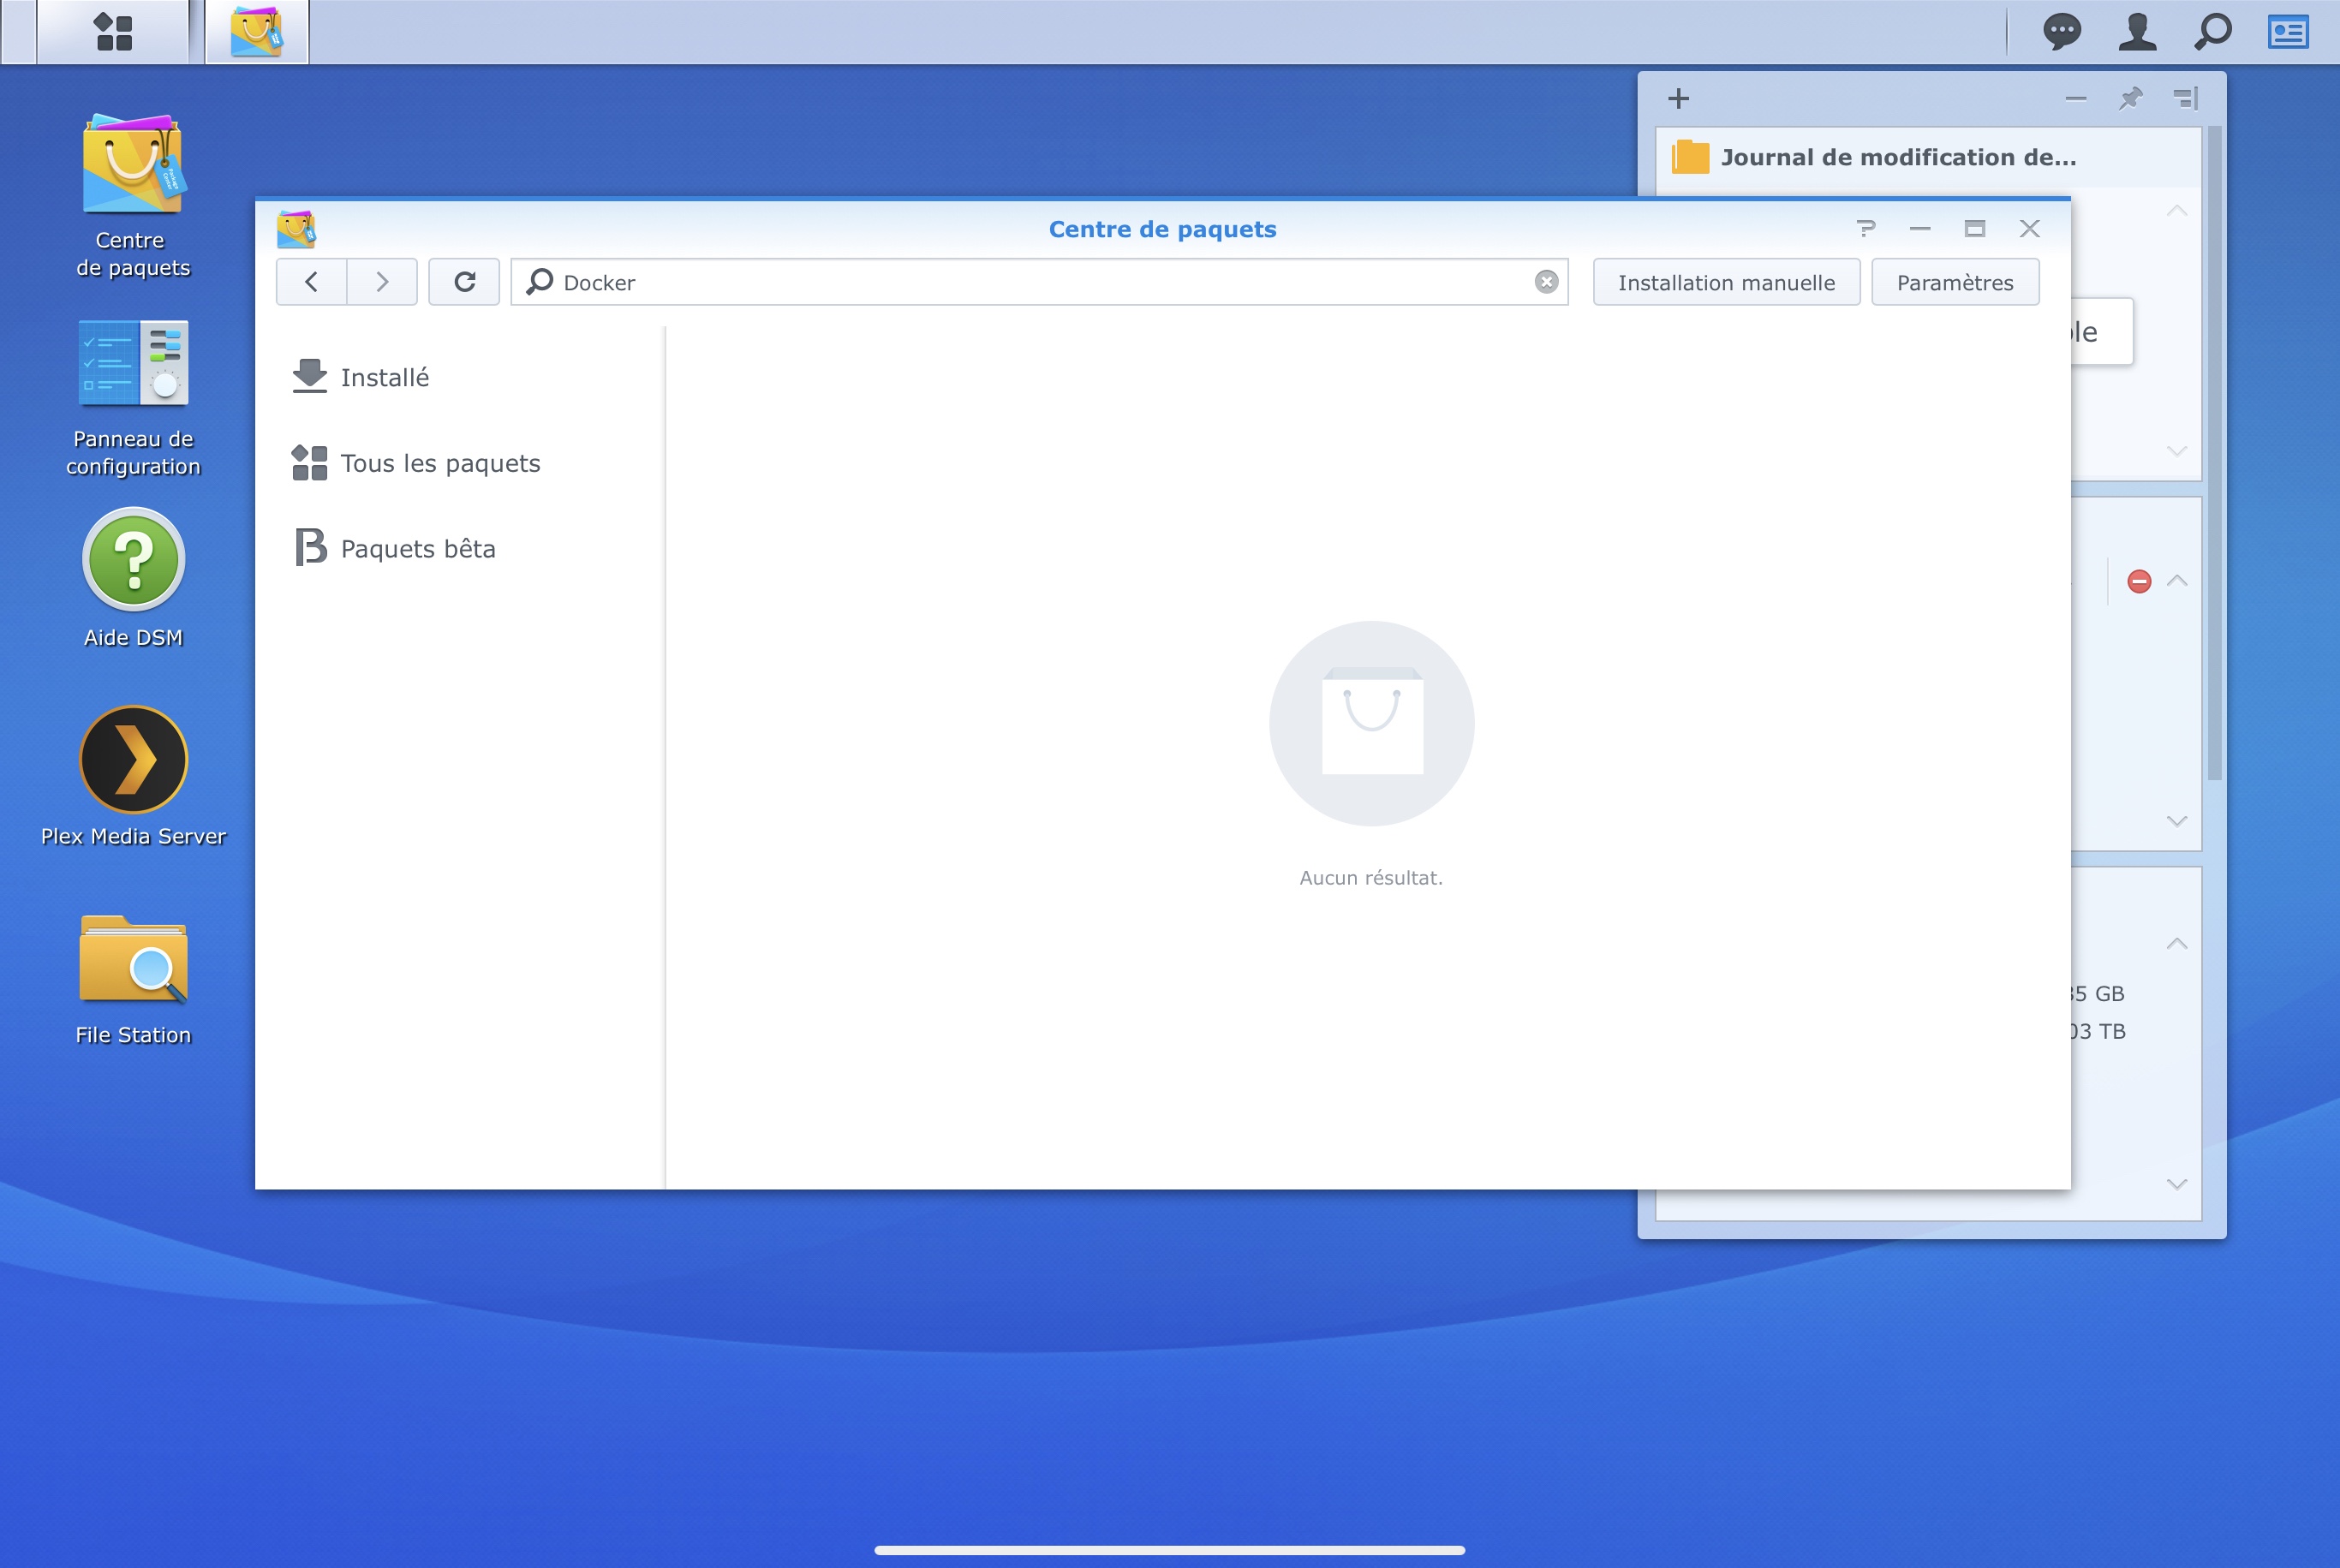This screenshot has height=1568, width=2340.
Task: Click the refresh button in Centre de paquets
Action: coord(464,282)
